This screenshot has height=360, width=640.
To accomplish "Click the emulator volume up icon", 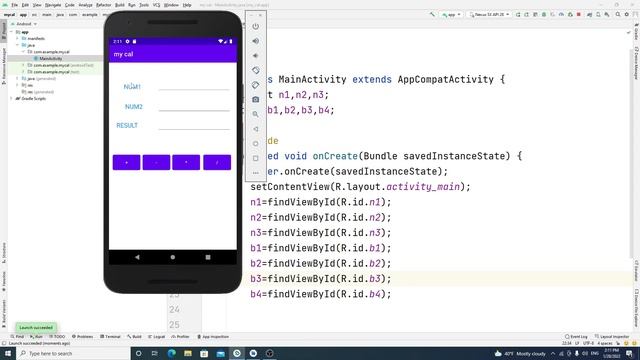I will click(256, 41).
